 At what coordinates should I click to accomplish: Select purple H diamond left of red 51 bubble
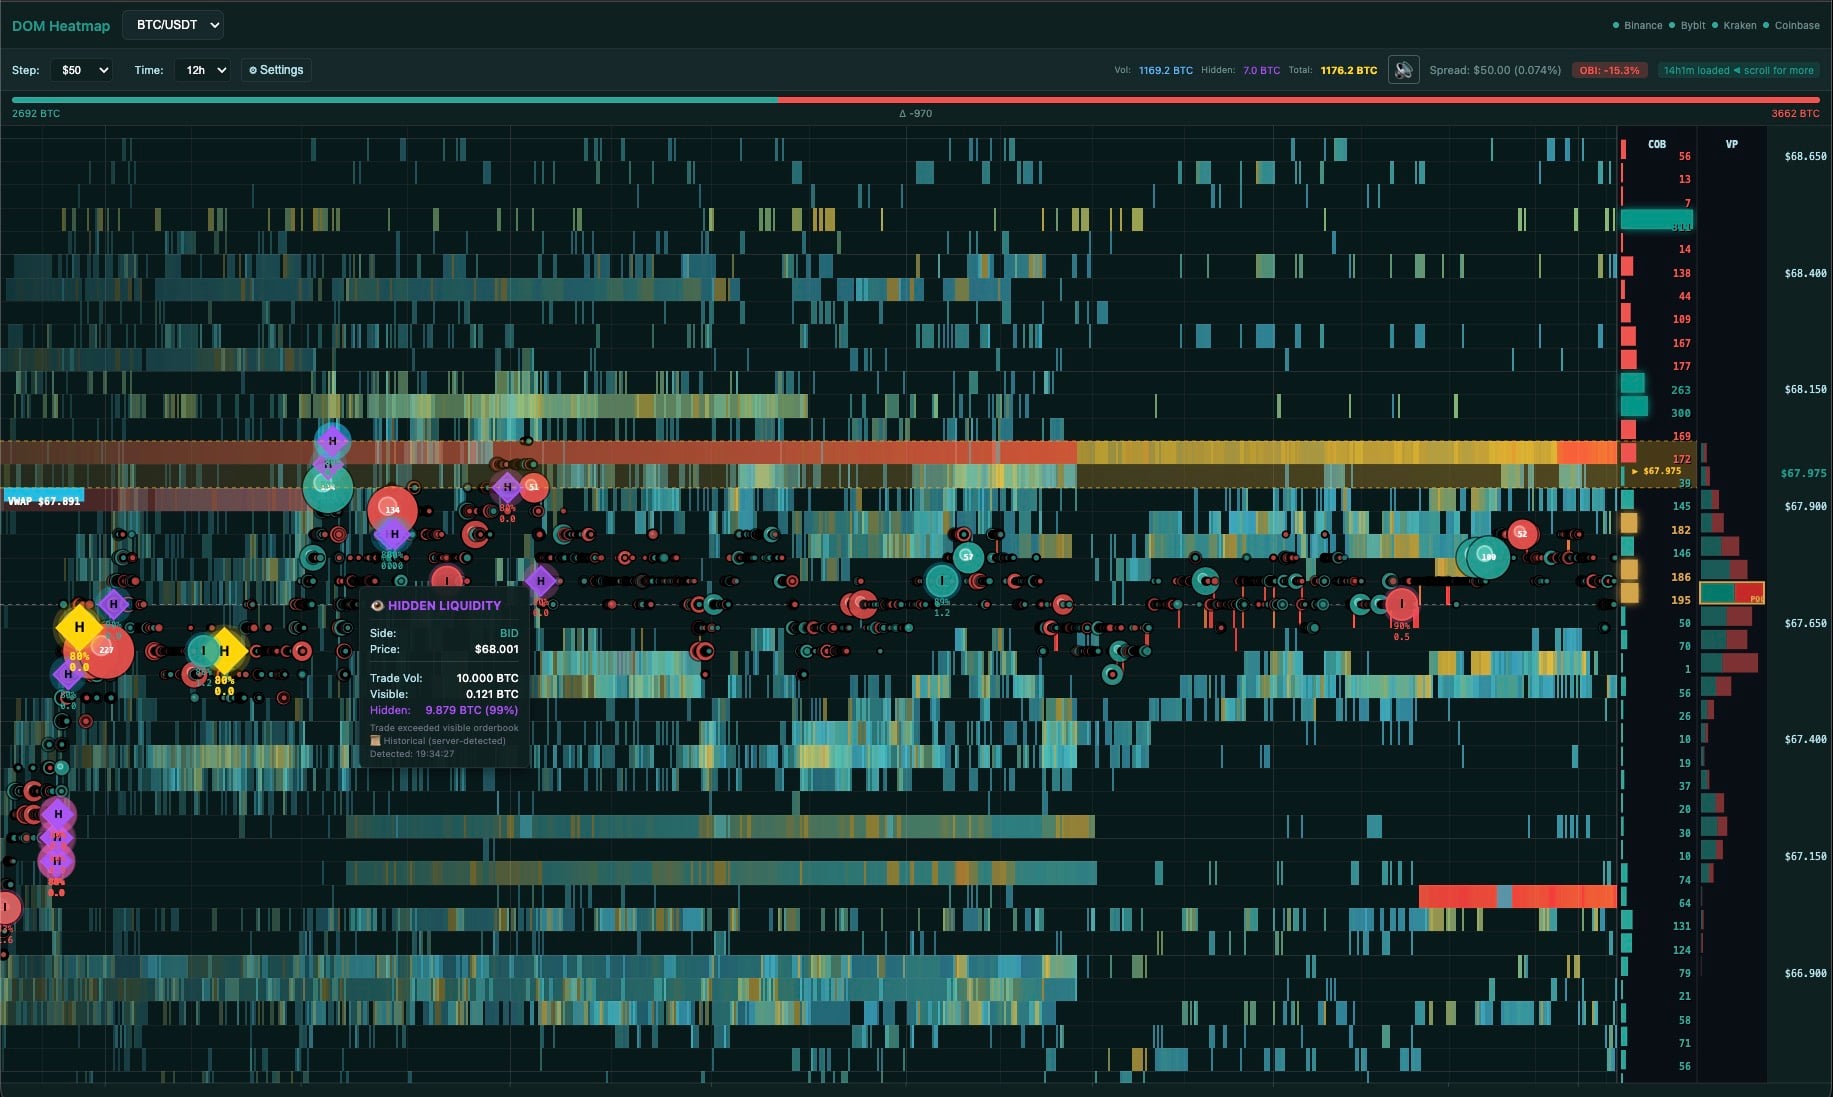(507, 487)
